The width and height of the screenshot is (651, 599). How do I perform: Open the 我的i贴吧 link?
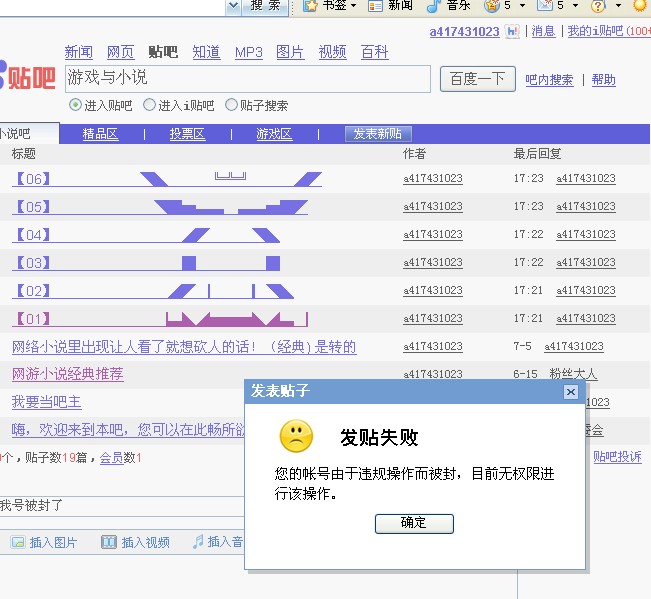595,31
